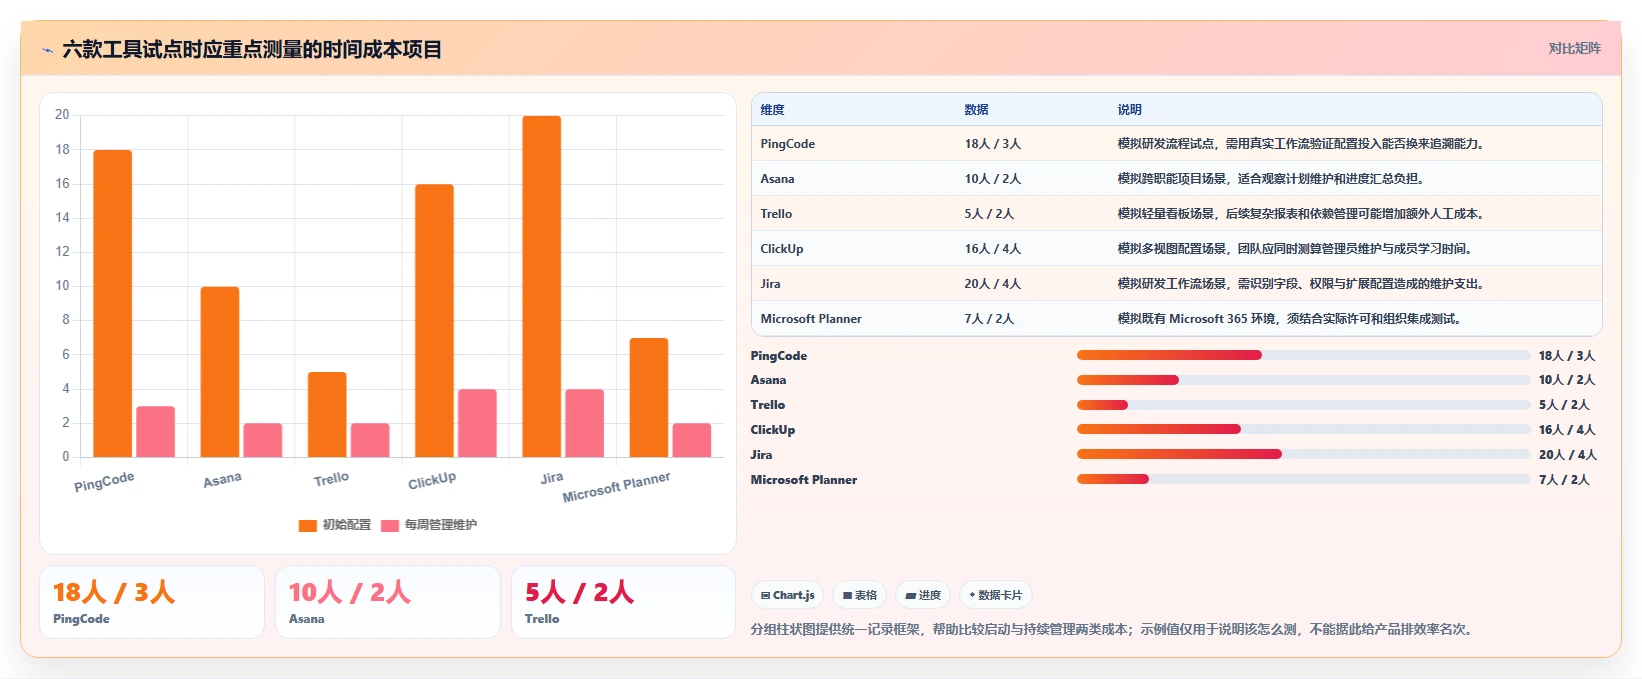Click the Jira progress bar
The image size is (1642, 679).
[x=1303, y=454]
